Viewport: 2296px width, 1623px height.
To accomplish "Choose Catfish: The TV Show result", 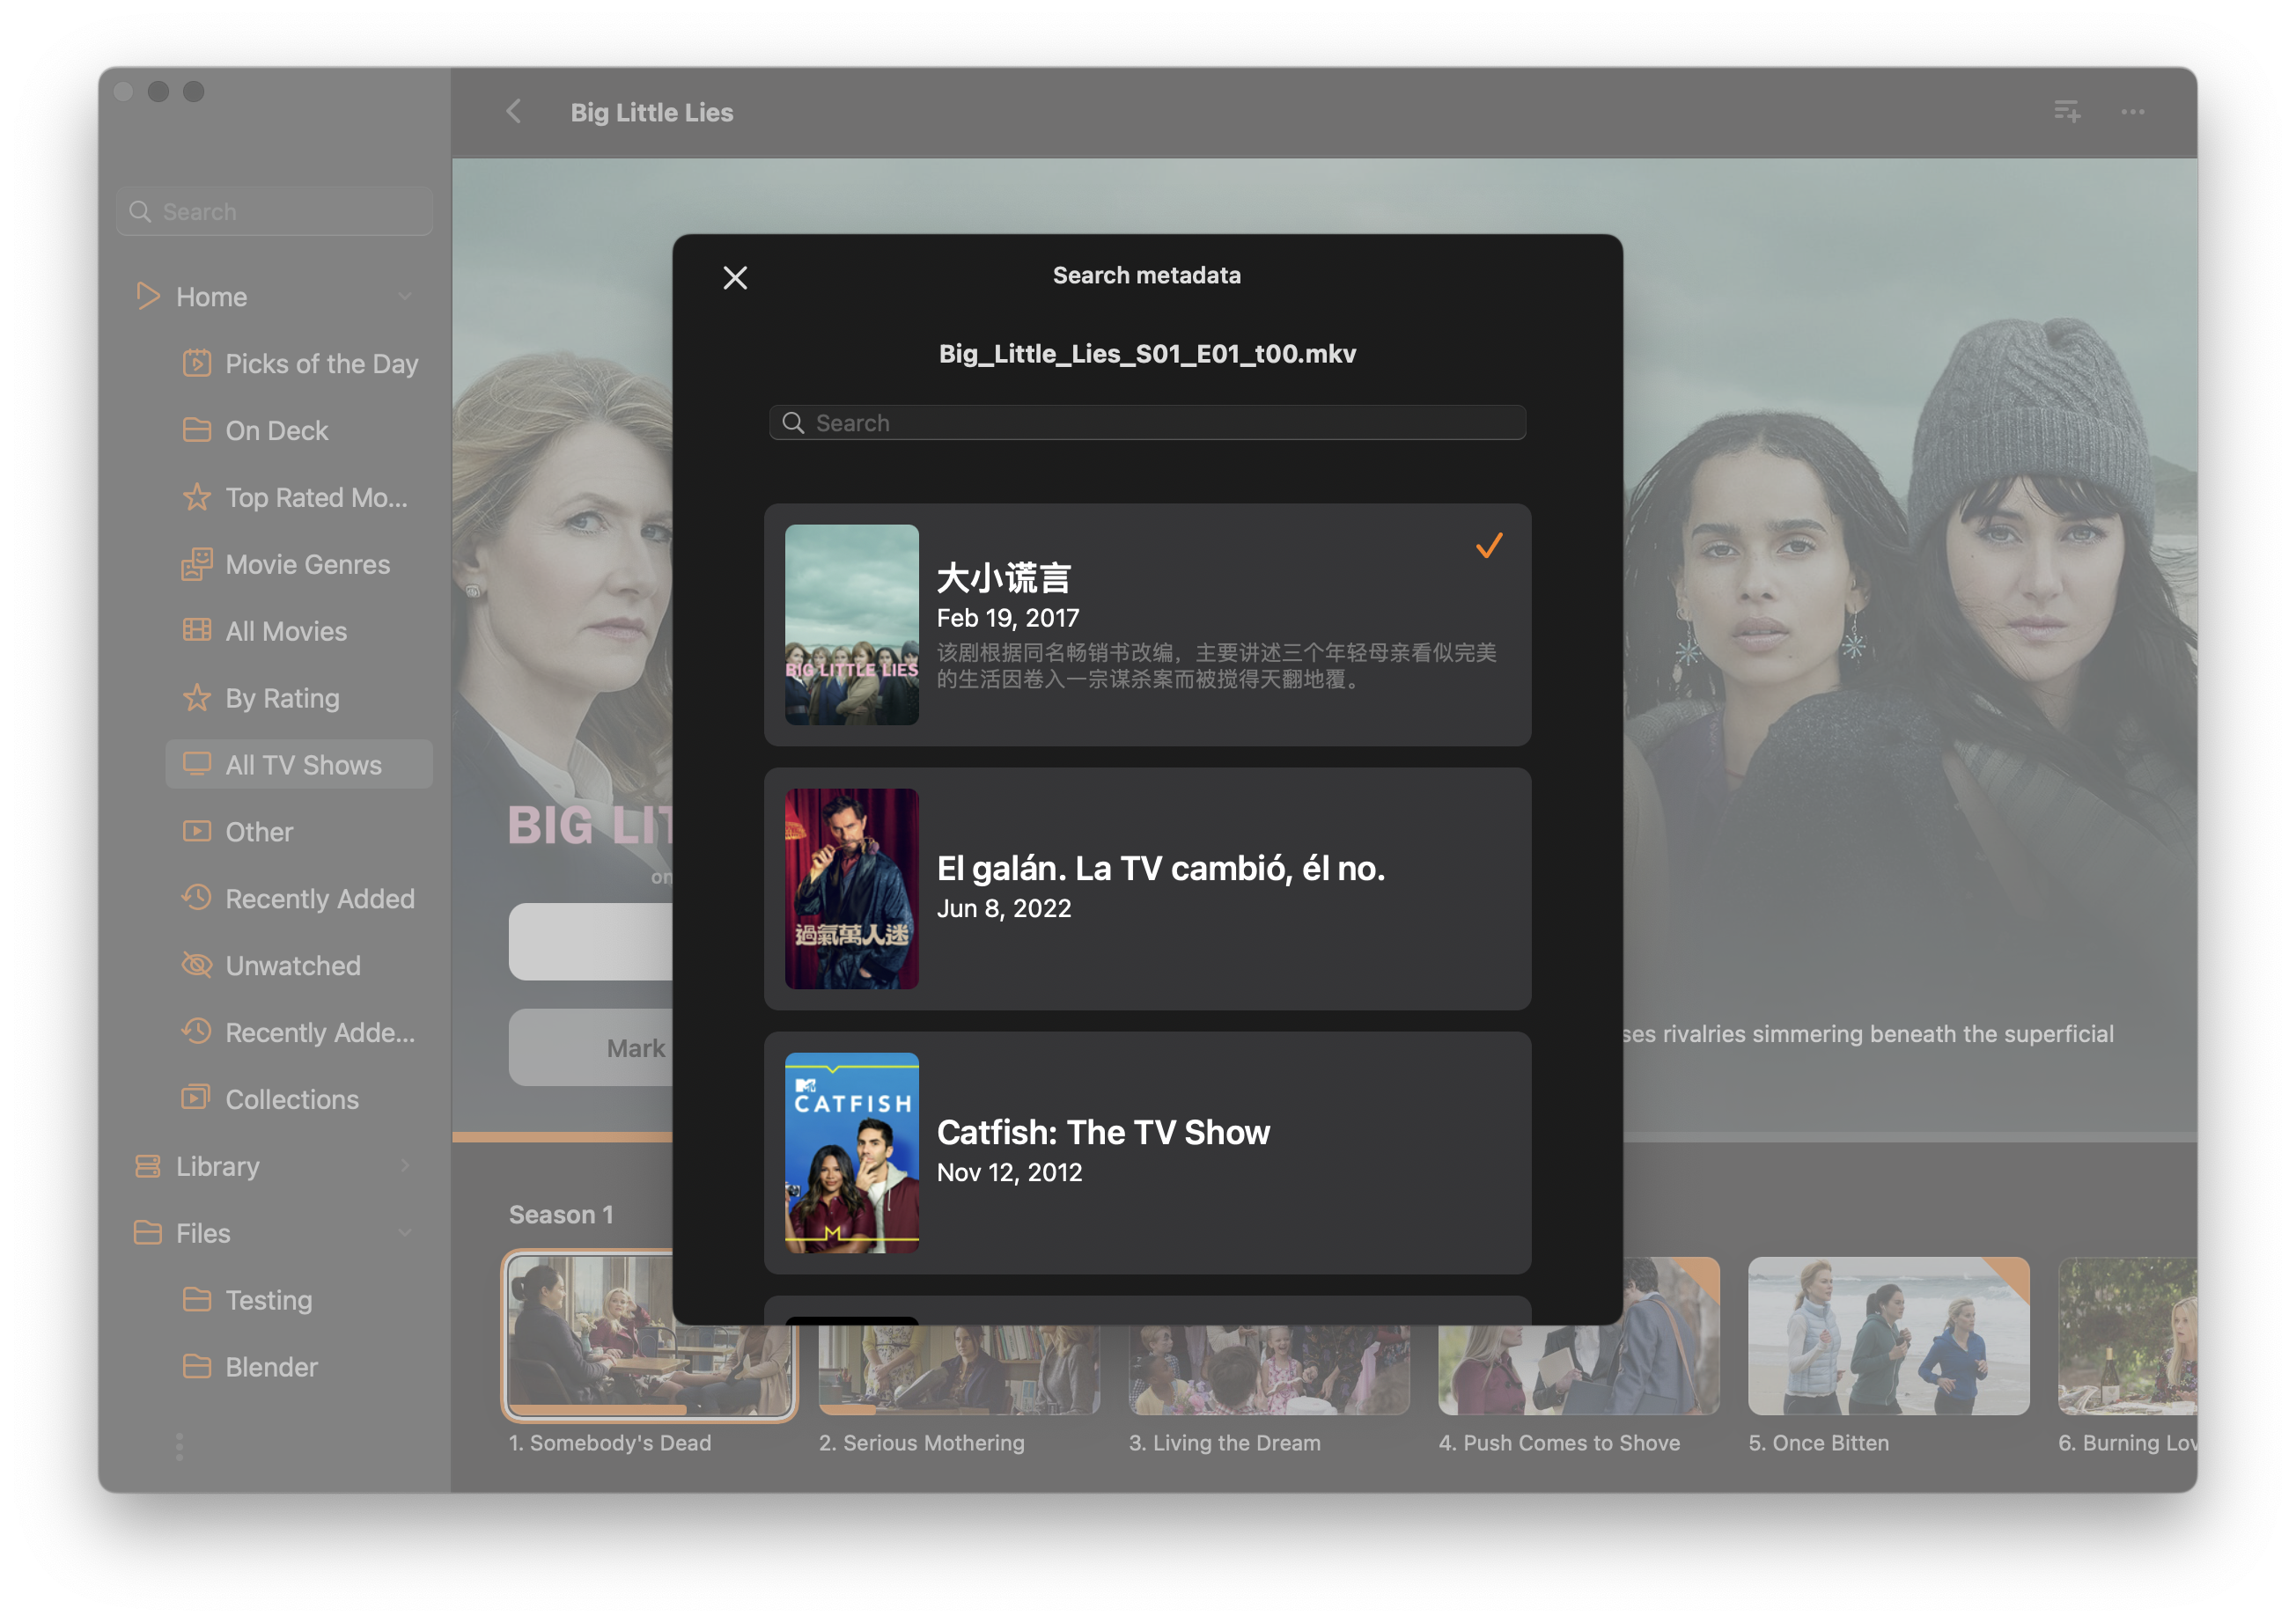I will coord(1147,1152).
